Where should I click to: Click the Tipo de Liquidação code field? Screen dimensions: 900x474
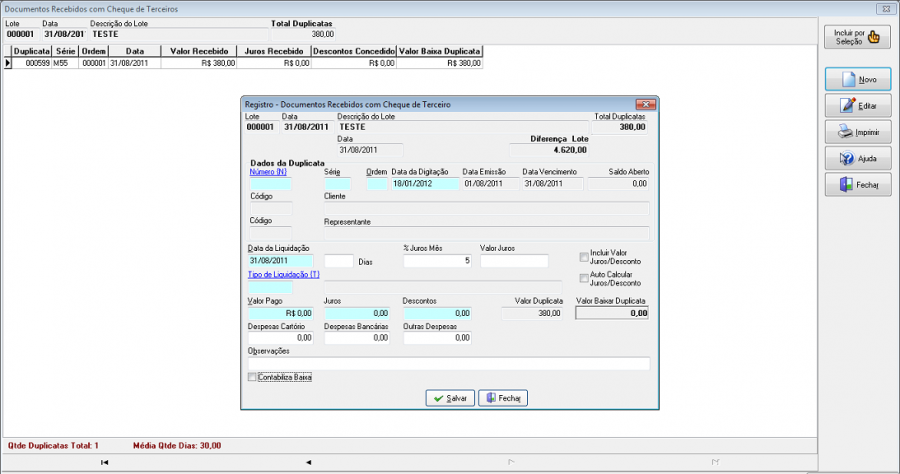[270, 287]
